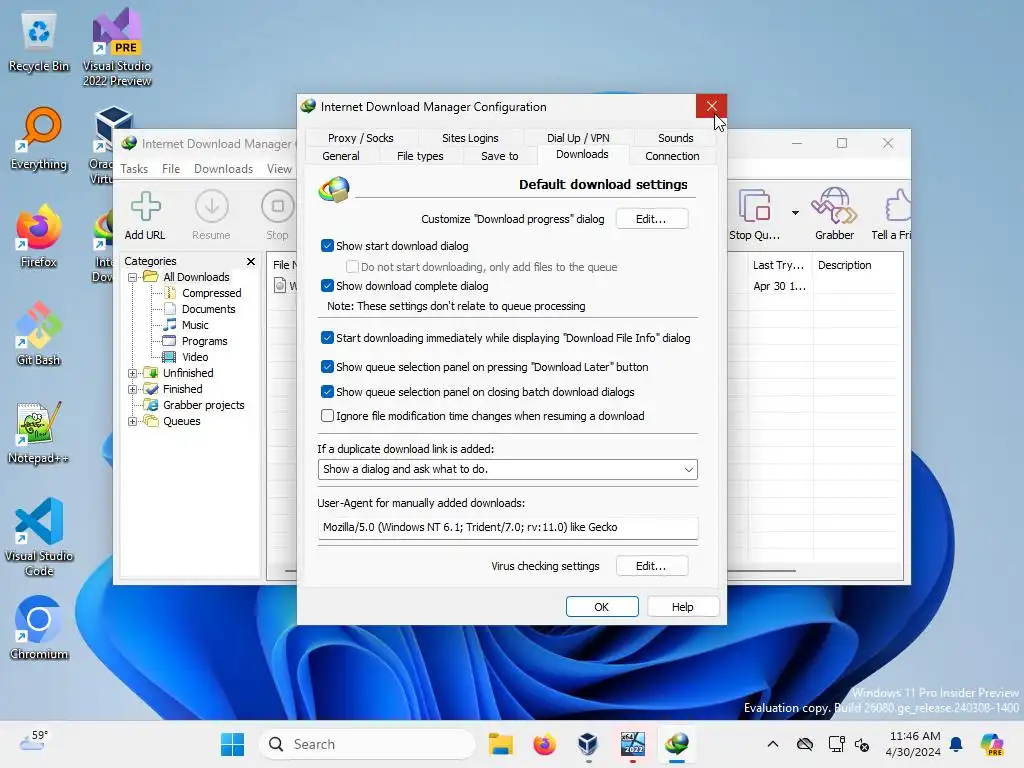The width and height of the screenshot is (1024, 768).
Task: Click the Description column header
Action: pyautogui.click(x=844, y=265)
